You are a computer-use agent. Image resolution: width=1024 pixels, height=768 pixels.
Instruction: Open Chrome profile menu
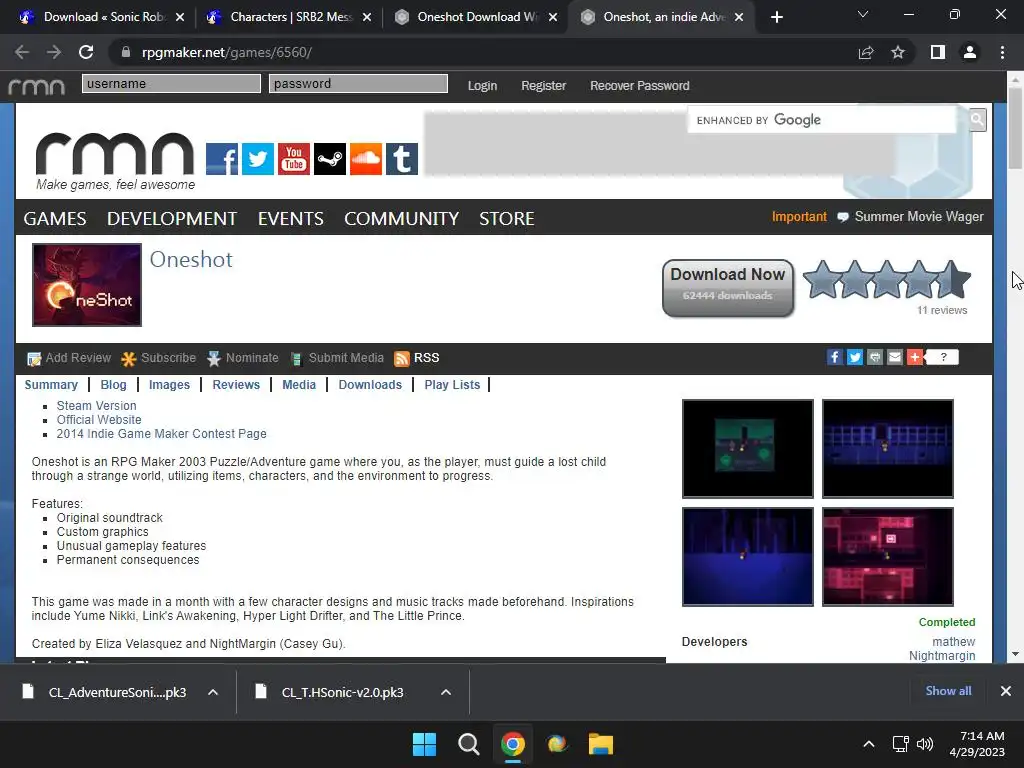click(x=970, y=52)
